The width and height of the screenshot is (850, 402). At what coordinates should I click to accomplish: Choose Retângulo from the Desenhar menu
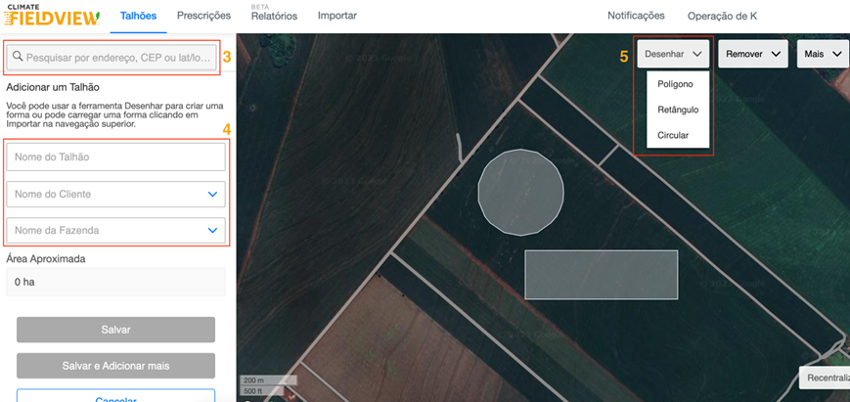click(678, 110)
